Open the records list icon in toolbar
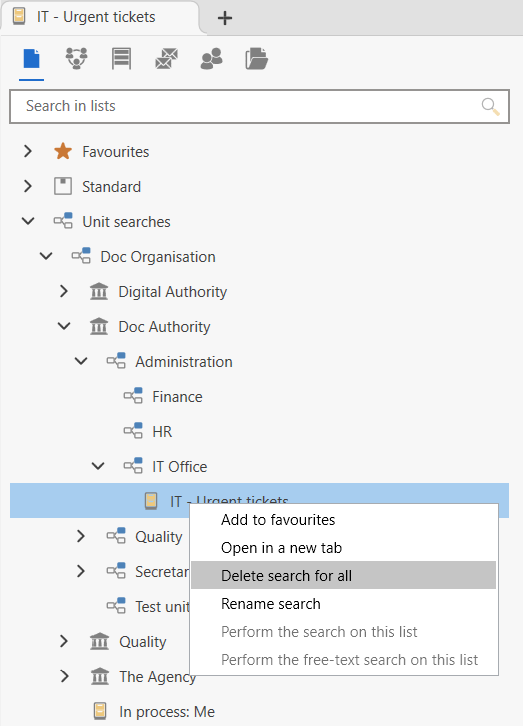The width and height of the screenshot is (523, 726). coord(121,59)
